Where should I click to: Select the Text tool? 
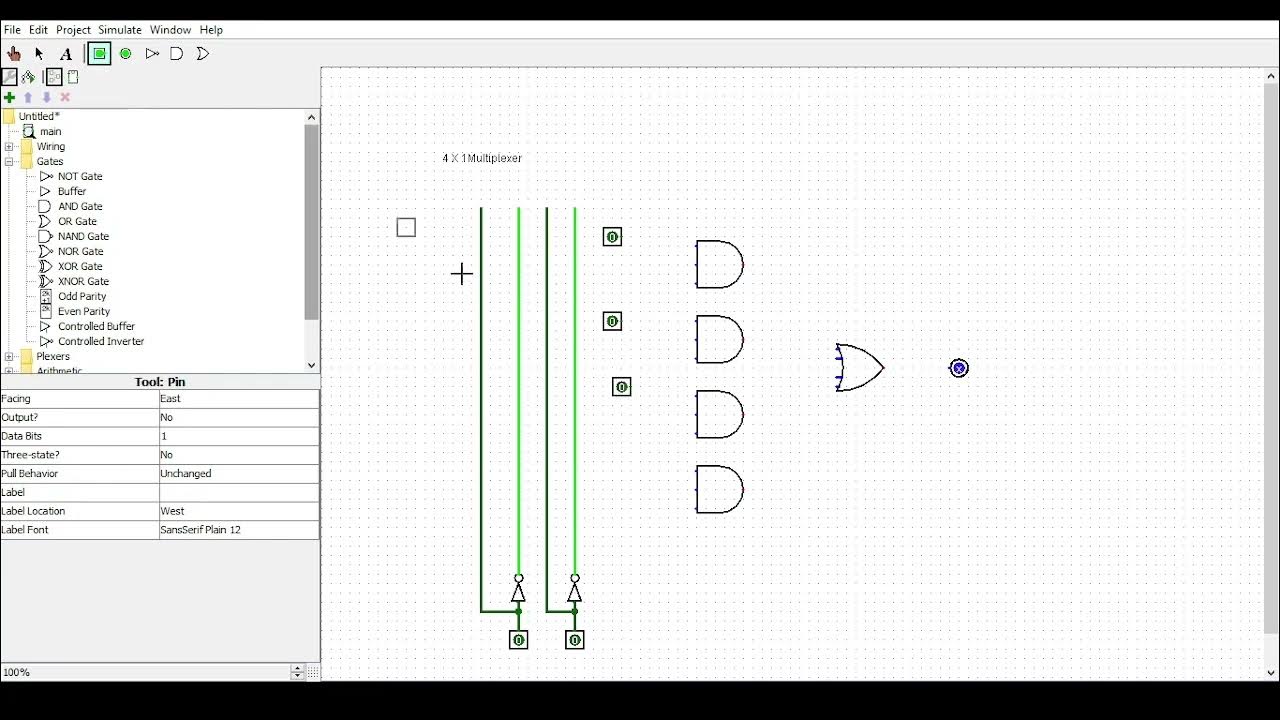(x=66, y=54)
